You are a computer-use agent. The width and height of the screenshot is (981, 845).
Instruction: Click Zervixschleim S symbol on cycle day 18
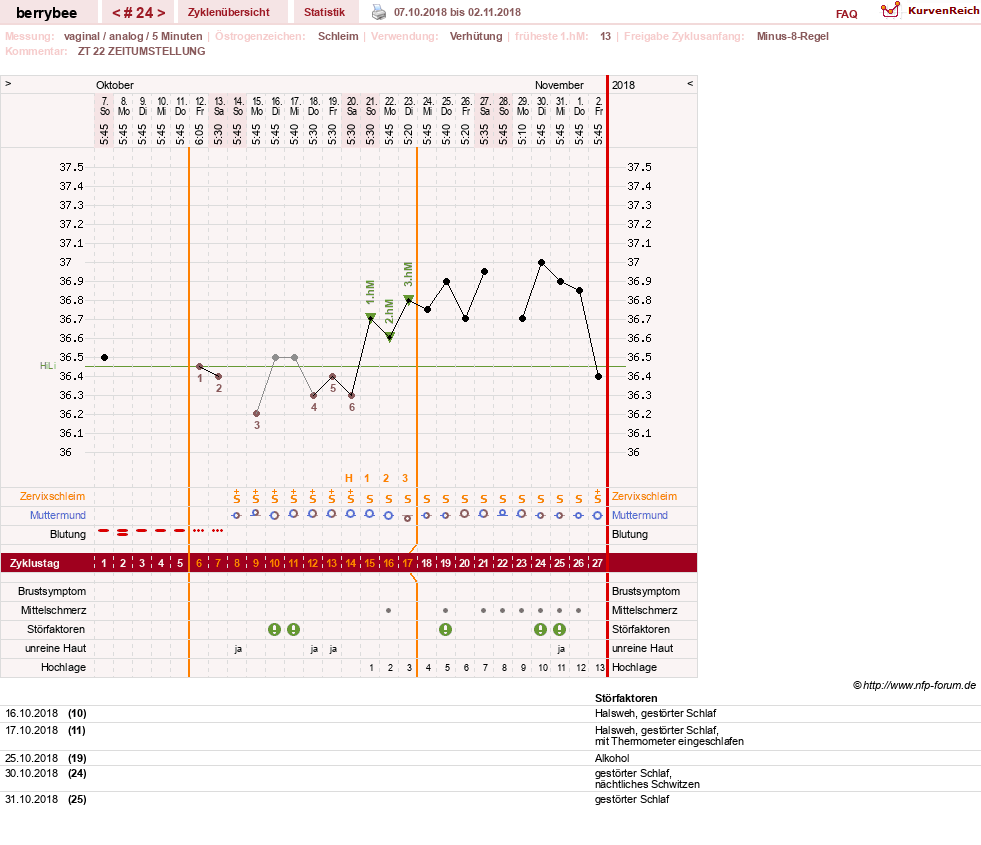pos(427,499)
